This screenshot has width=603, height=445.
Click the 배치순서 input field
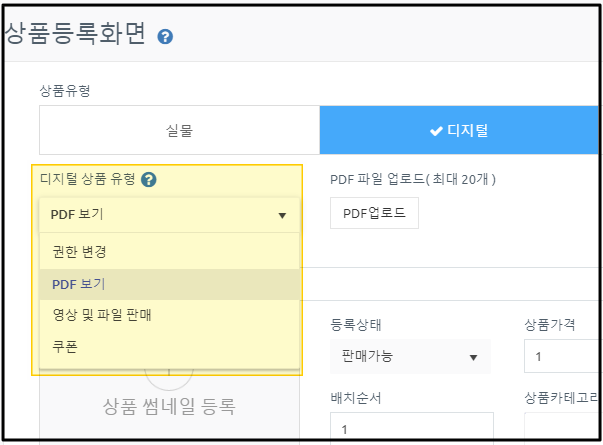411,429
